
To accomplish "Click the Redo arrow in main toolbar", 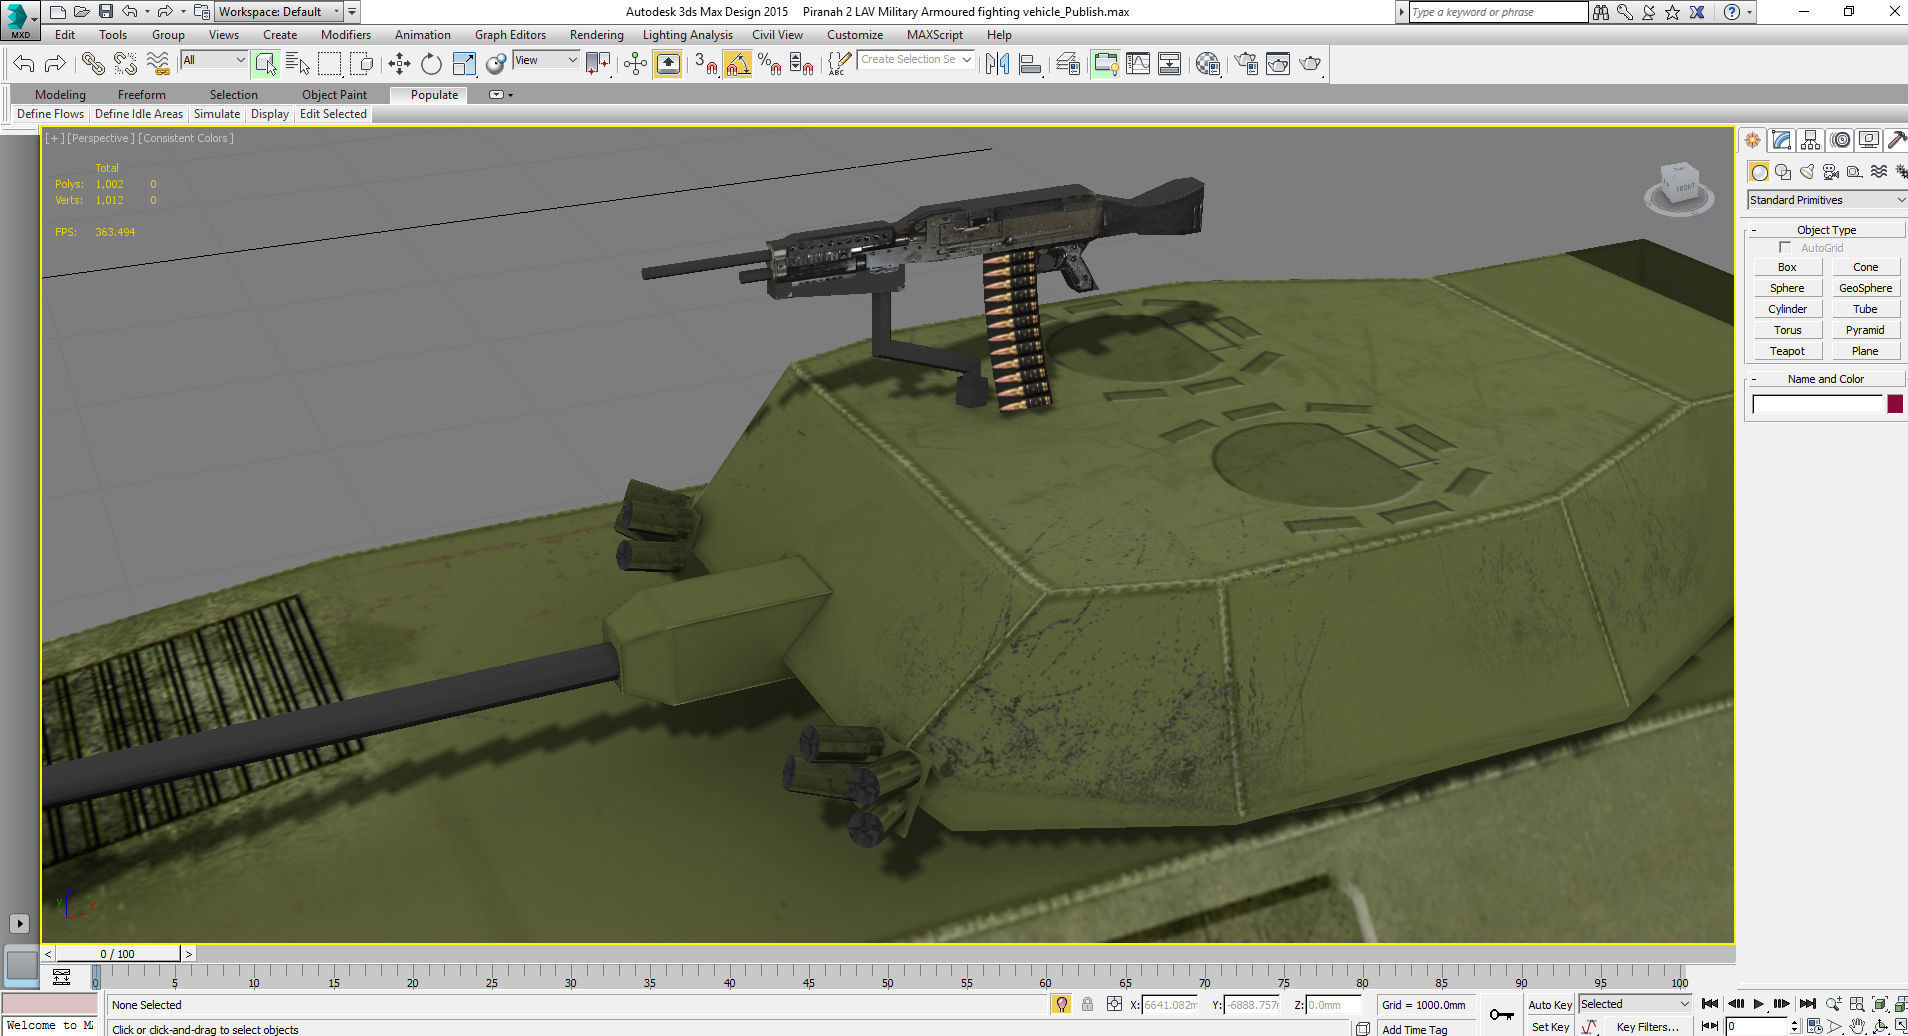I will coord(56,64).
